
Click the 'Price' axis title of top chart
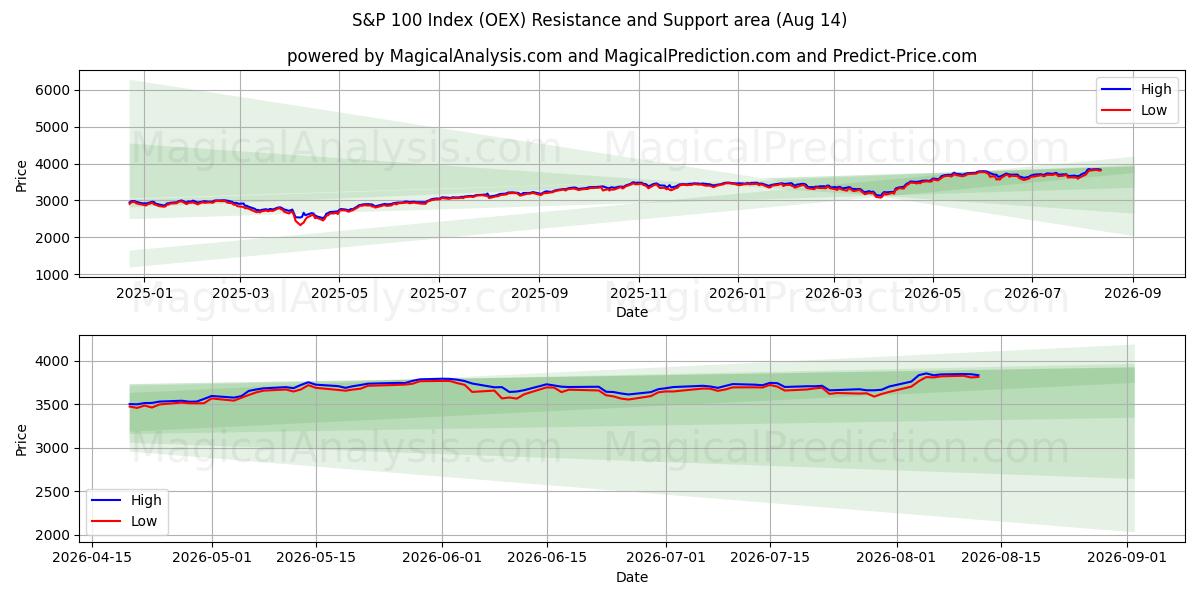[x=22, y=175]
